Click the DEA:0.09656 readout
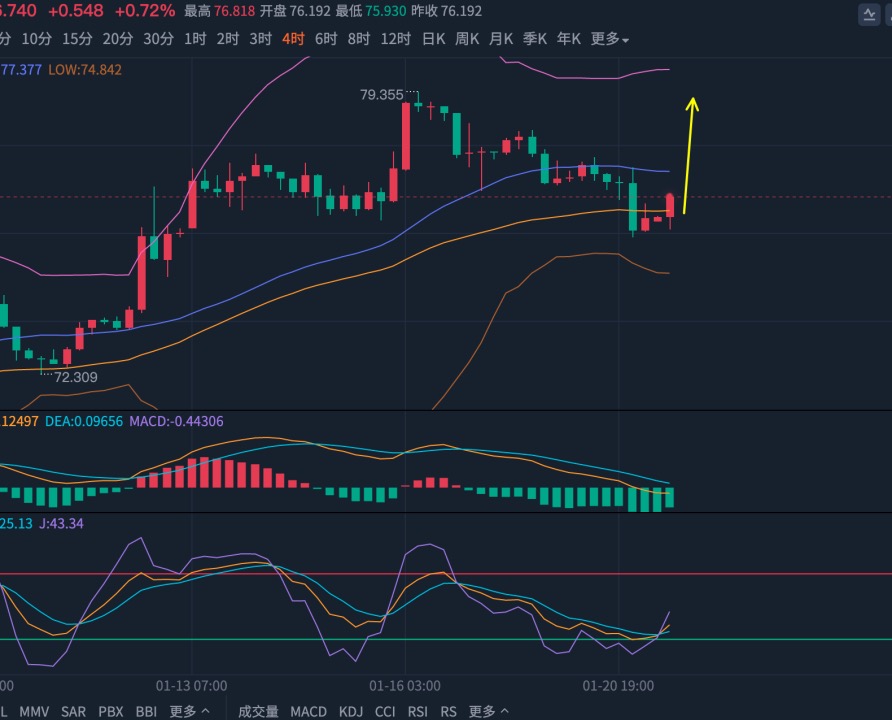This screenshot has width=892, height=720. tap(84, 421)
